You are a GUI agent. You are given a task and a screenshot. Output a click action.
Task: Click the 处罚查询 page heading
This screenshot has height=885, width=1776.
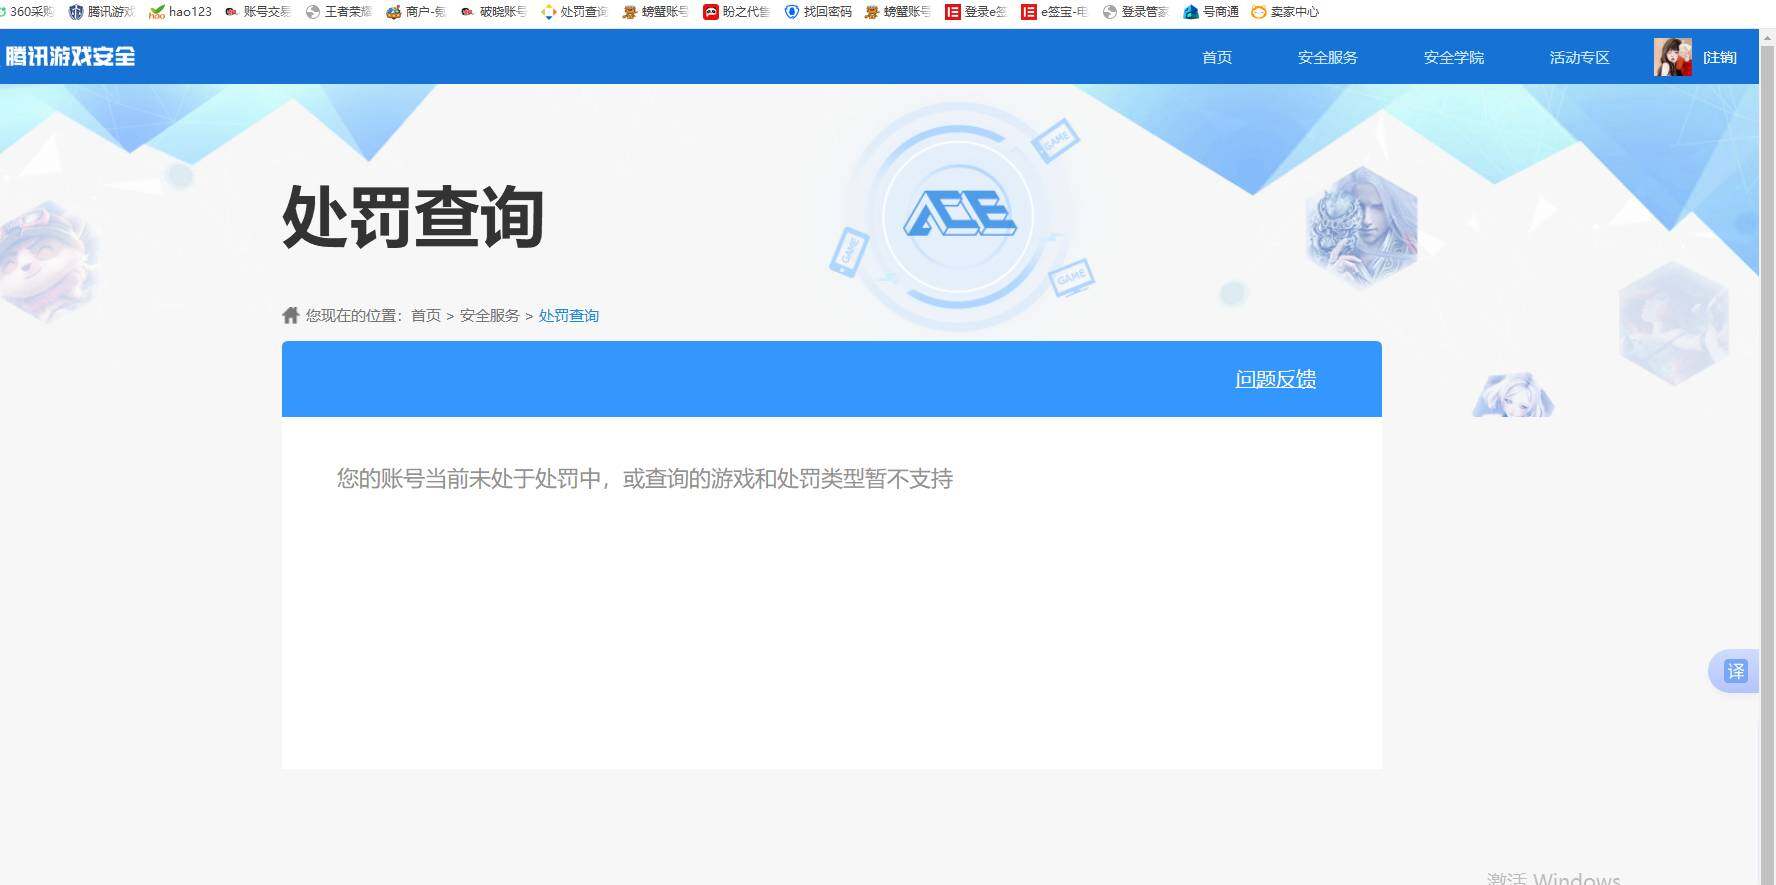[x=413, y=216]
